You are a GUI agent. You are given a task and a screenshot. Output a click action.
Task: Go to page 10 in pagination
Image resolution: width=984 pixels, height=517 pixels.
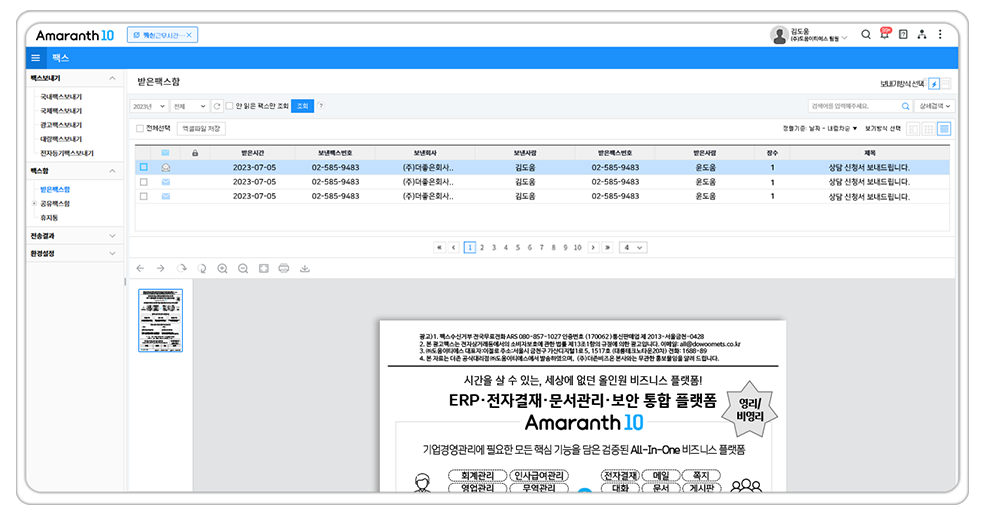pos(577,248)
